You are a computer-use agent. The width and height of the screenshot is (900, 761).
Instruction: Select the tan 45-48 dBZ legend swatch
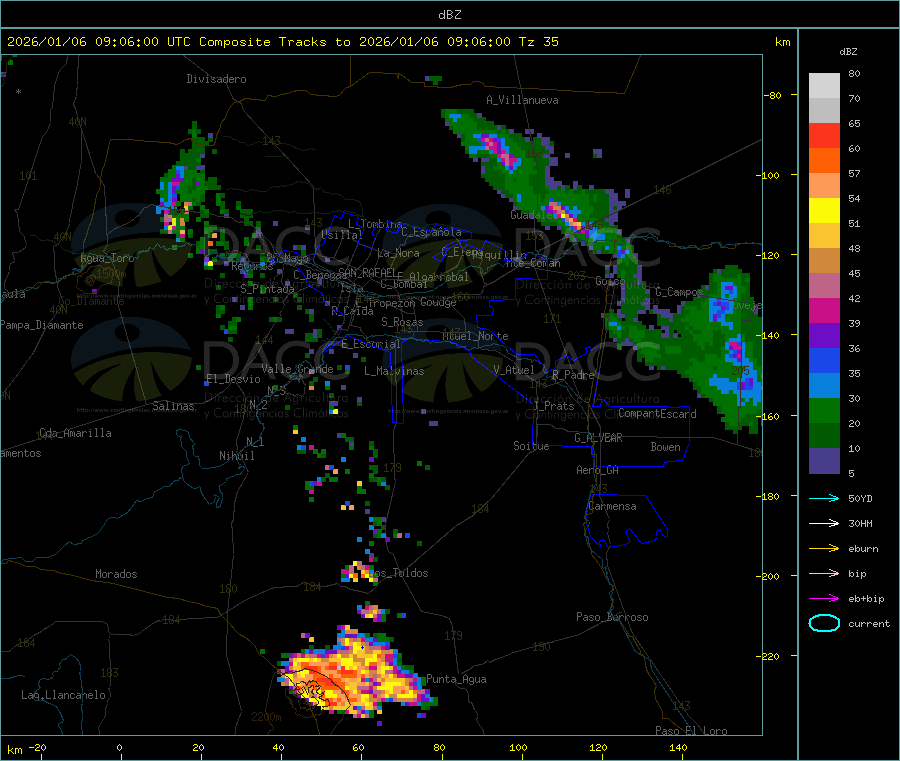[x=824, y=261]
